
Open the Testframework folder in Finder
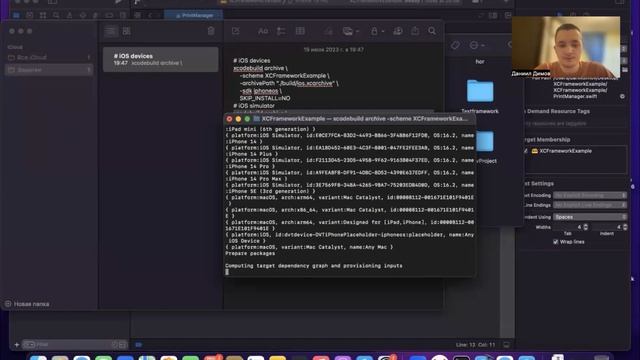click(x=480, y=96)
